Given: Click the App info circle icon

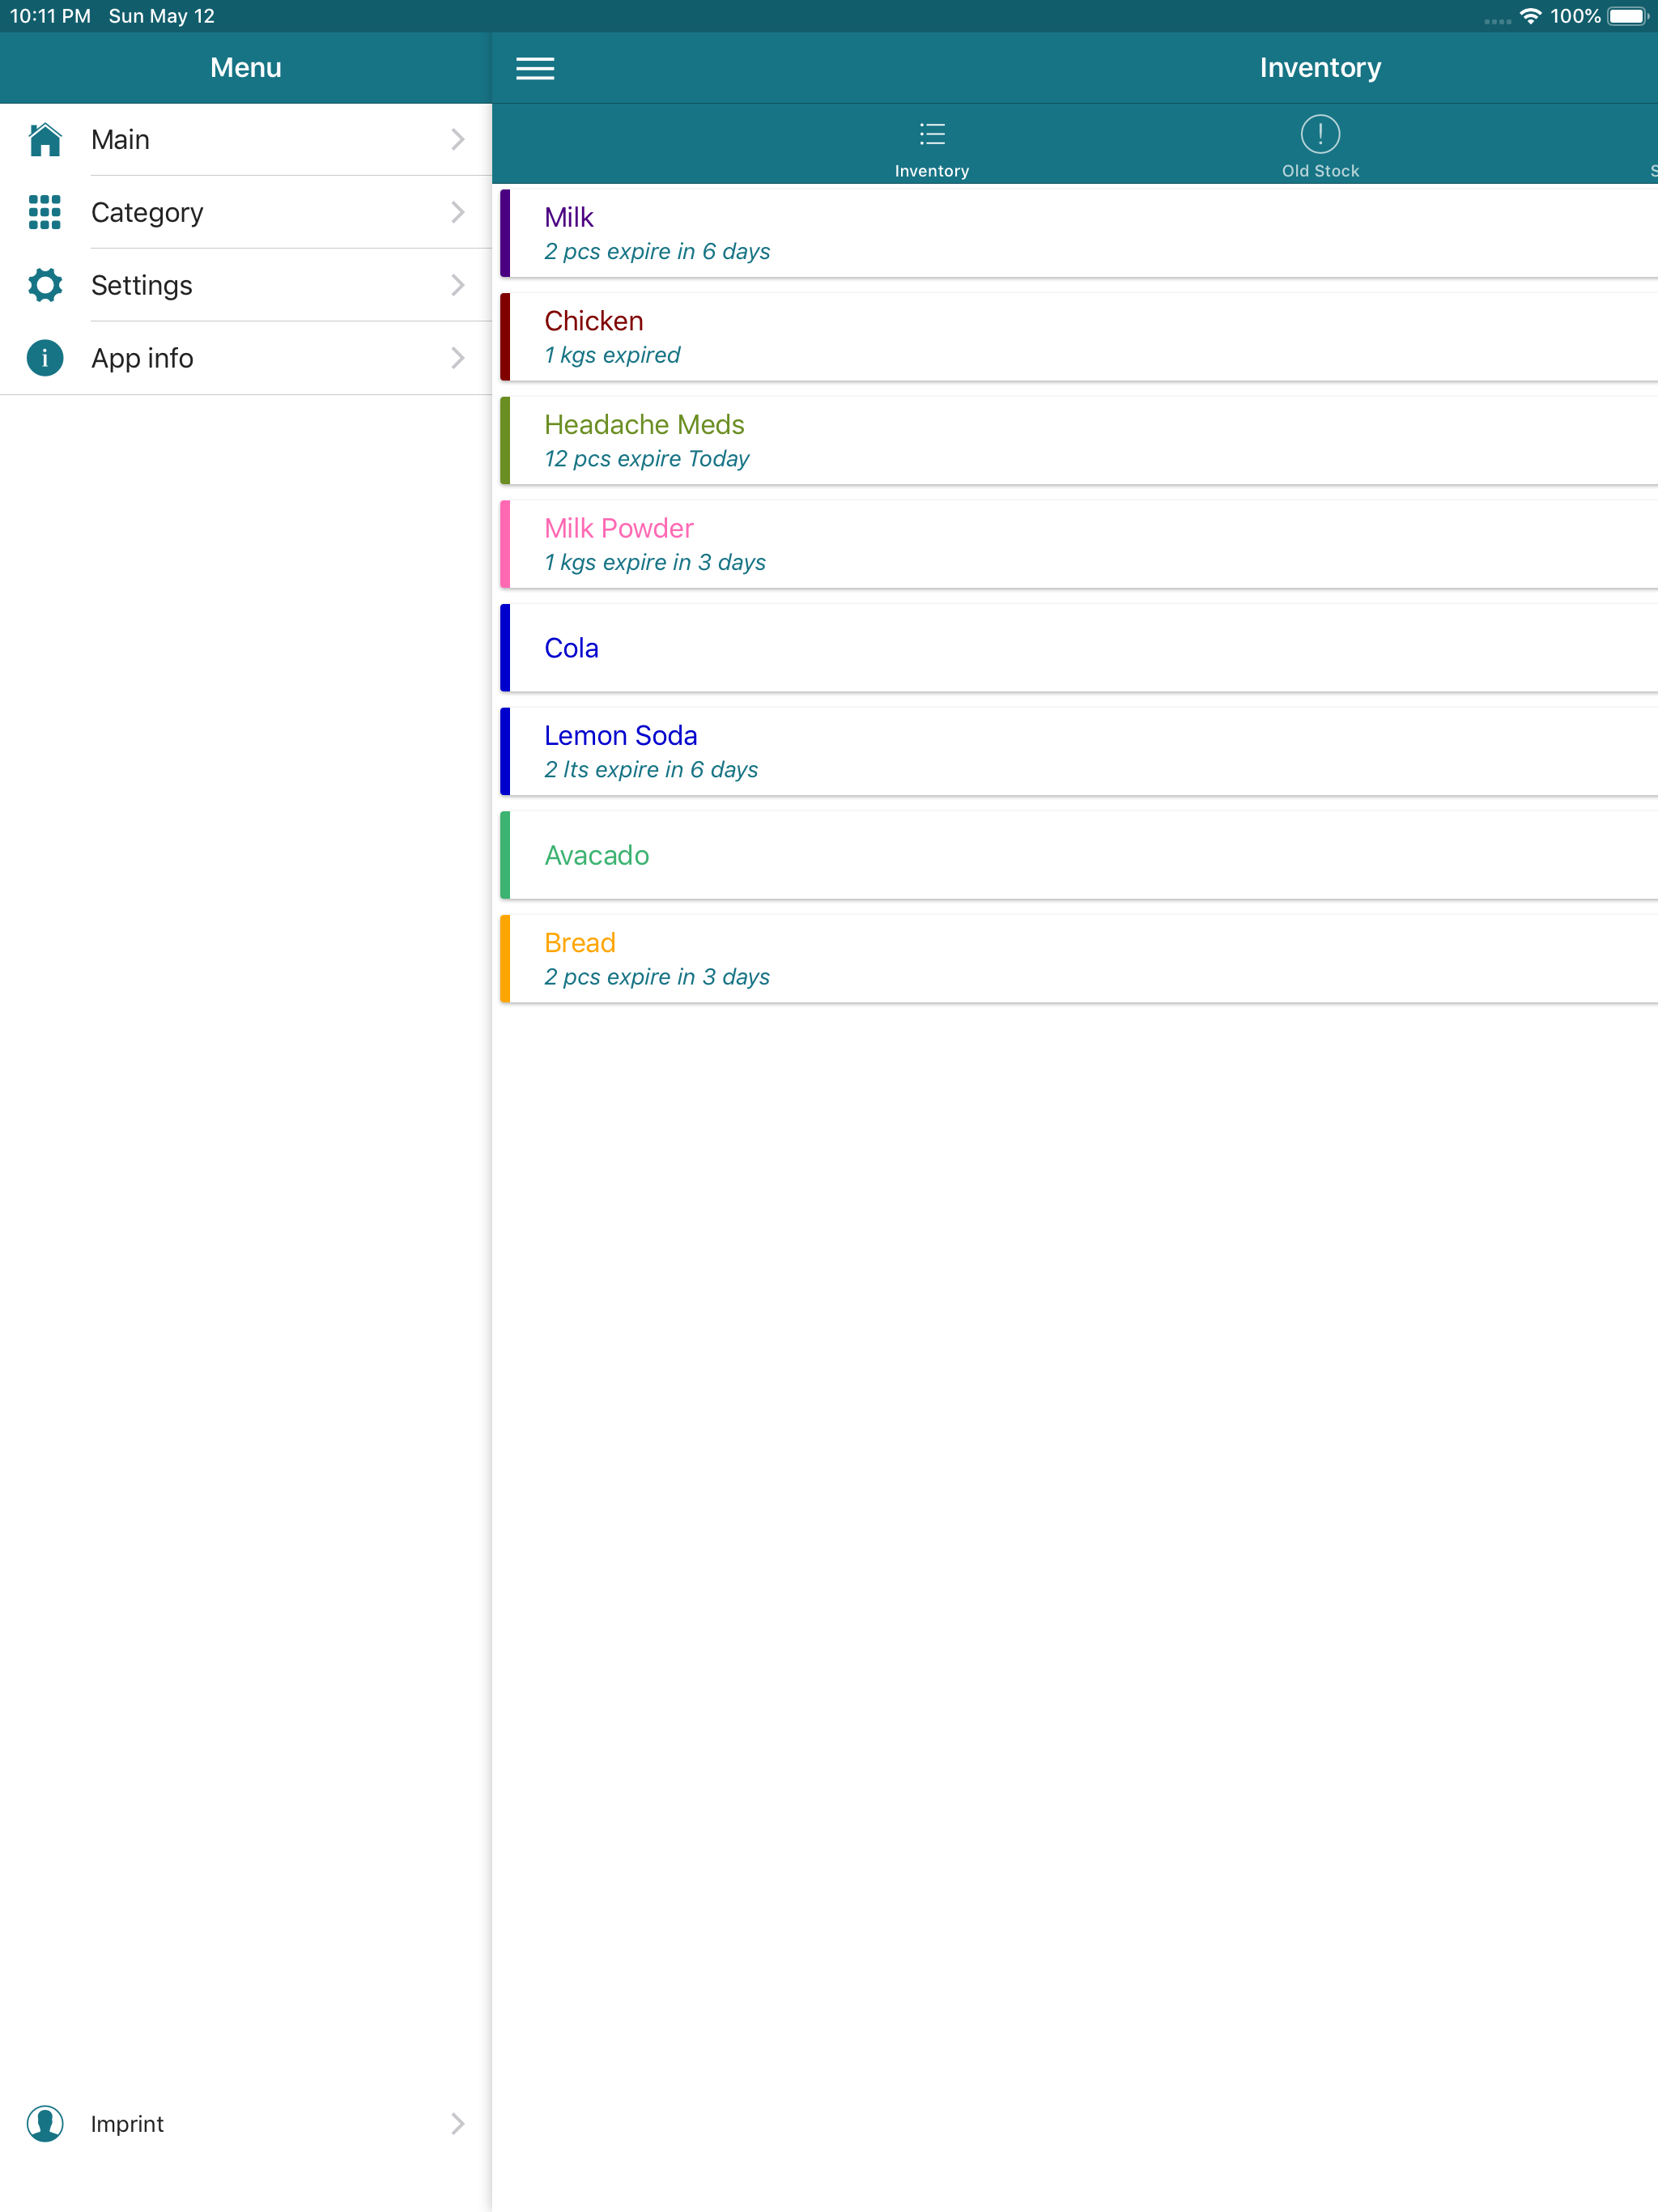Looking at the screenshot, I should point(45,358).
